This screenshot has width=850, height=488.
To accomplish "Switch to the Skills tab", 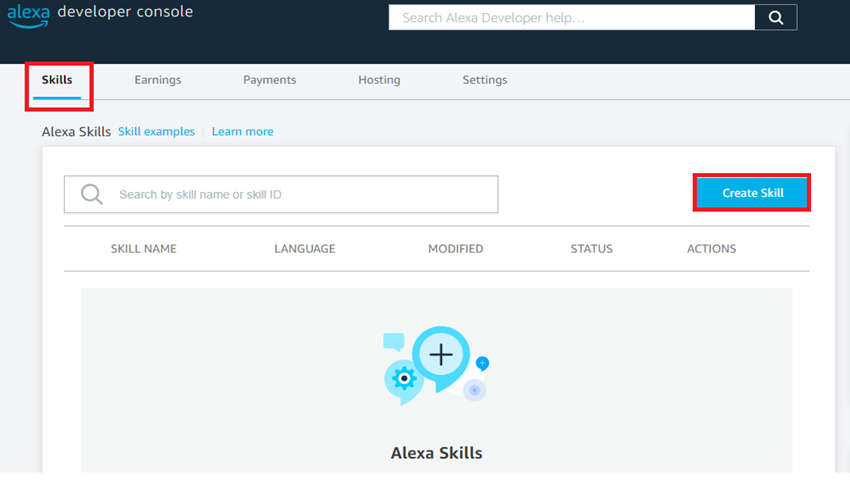I will pyautogui.click(x=57, y=80).
